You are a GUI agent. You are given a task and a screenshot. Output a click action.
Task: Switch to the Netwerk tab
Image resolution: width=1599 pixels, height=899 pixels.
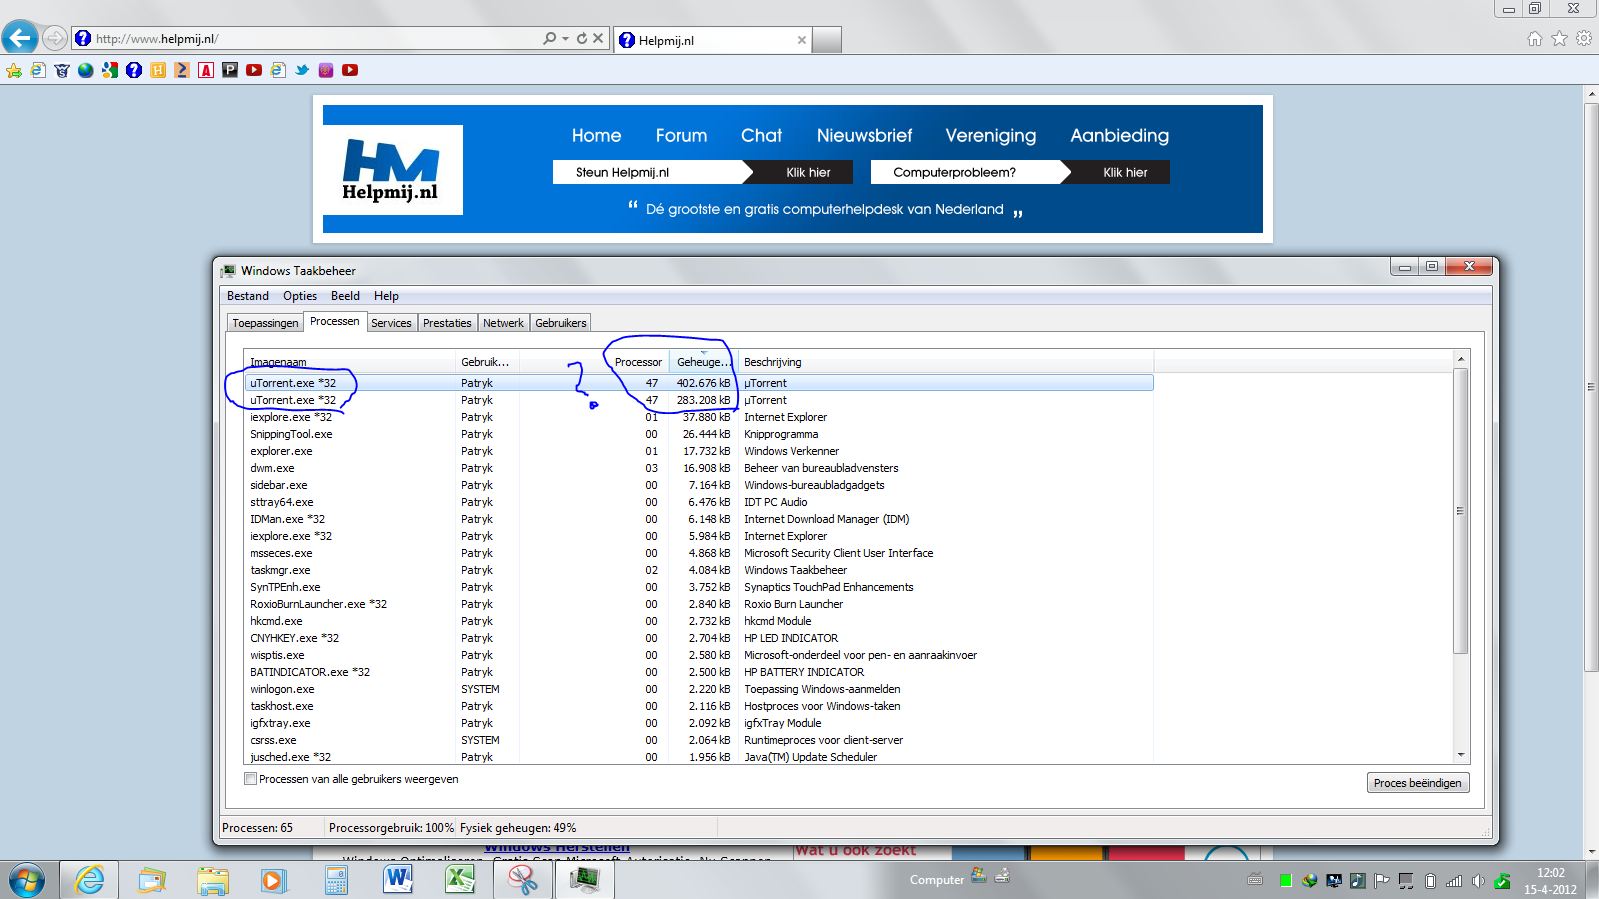point(503,323)
